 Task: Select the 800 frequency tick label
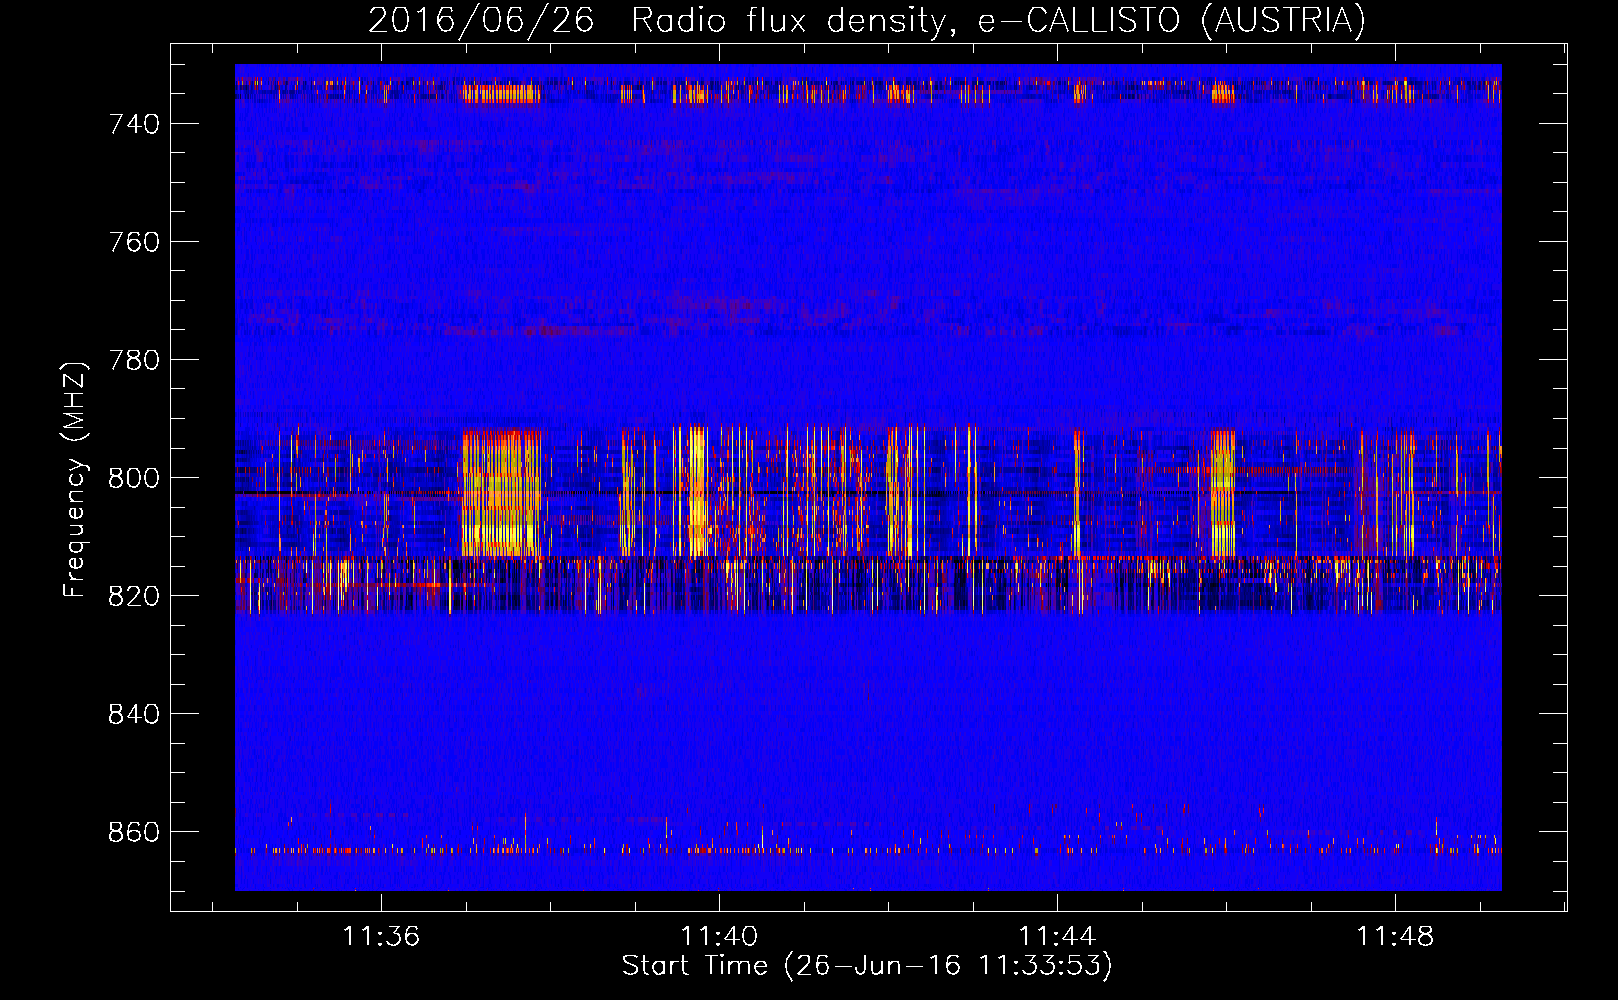click(134, 478)
